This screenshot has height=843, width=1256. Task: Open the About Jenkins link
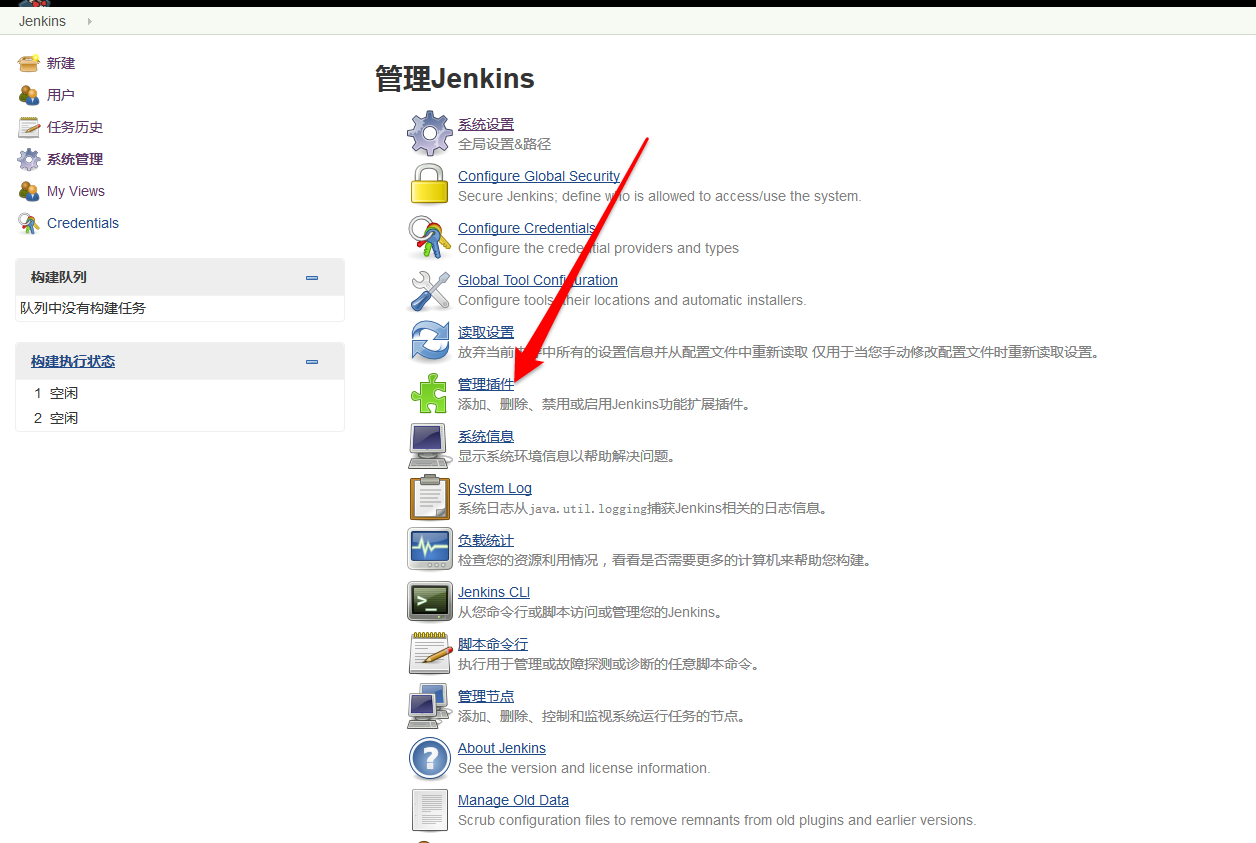(x=502, y=748)
